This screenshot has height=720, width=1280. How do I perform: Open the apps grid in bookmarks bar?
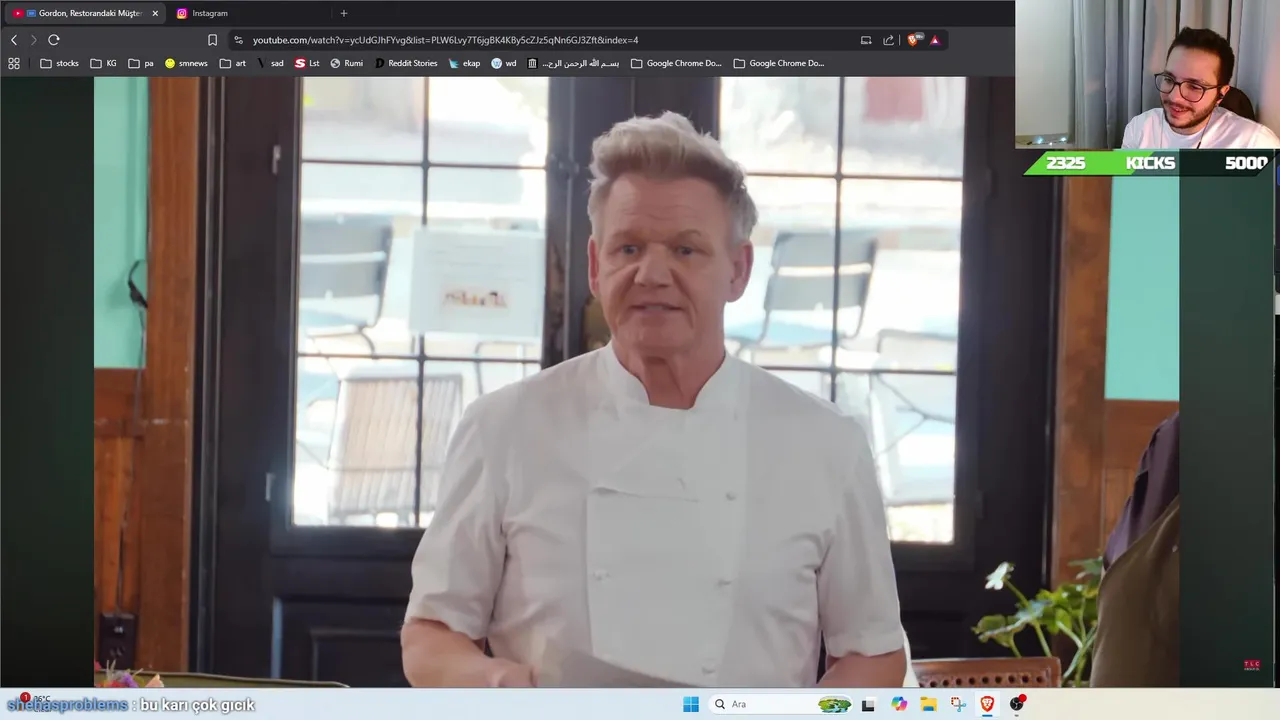[14, 63]
